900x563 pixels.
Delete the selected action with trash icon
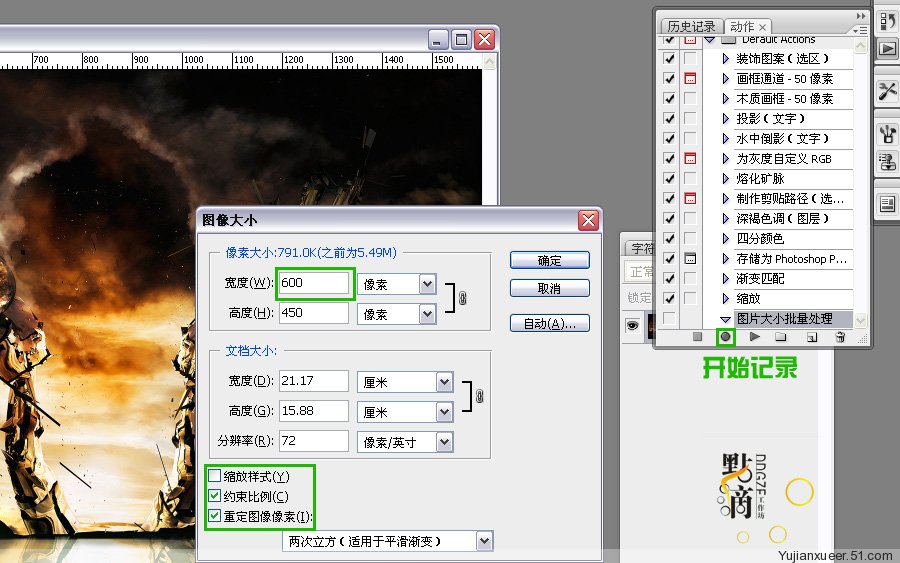point(840,337)
